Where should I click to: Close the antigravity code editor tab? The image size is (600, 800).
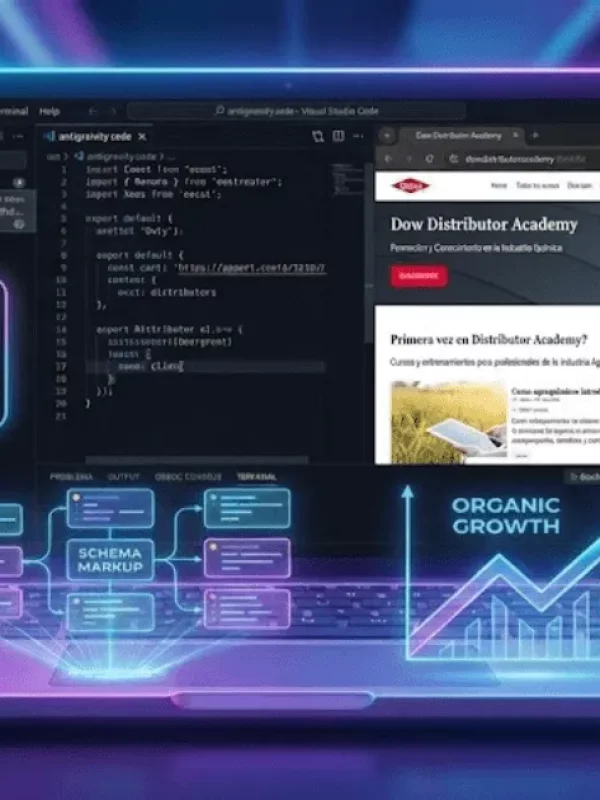click(x=142, y=137)
